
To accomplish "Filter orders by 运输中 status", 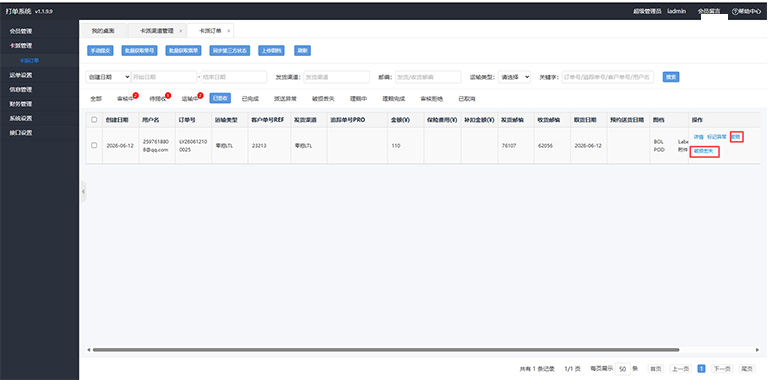I will (190, 99).
